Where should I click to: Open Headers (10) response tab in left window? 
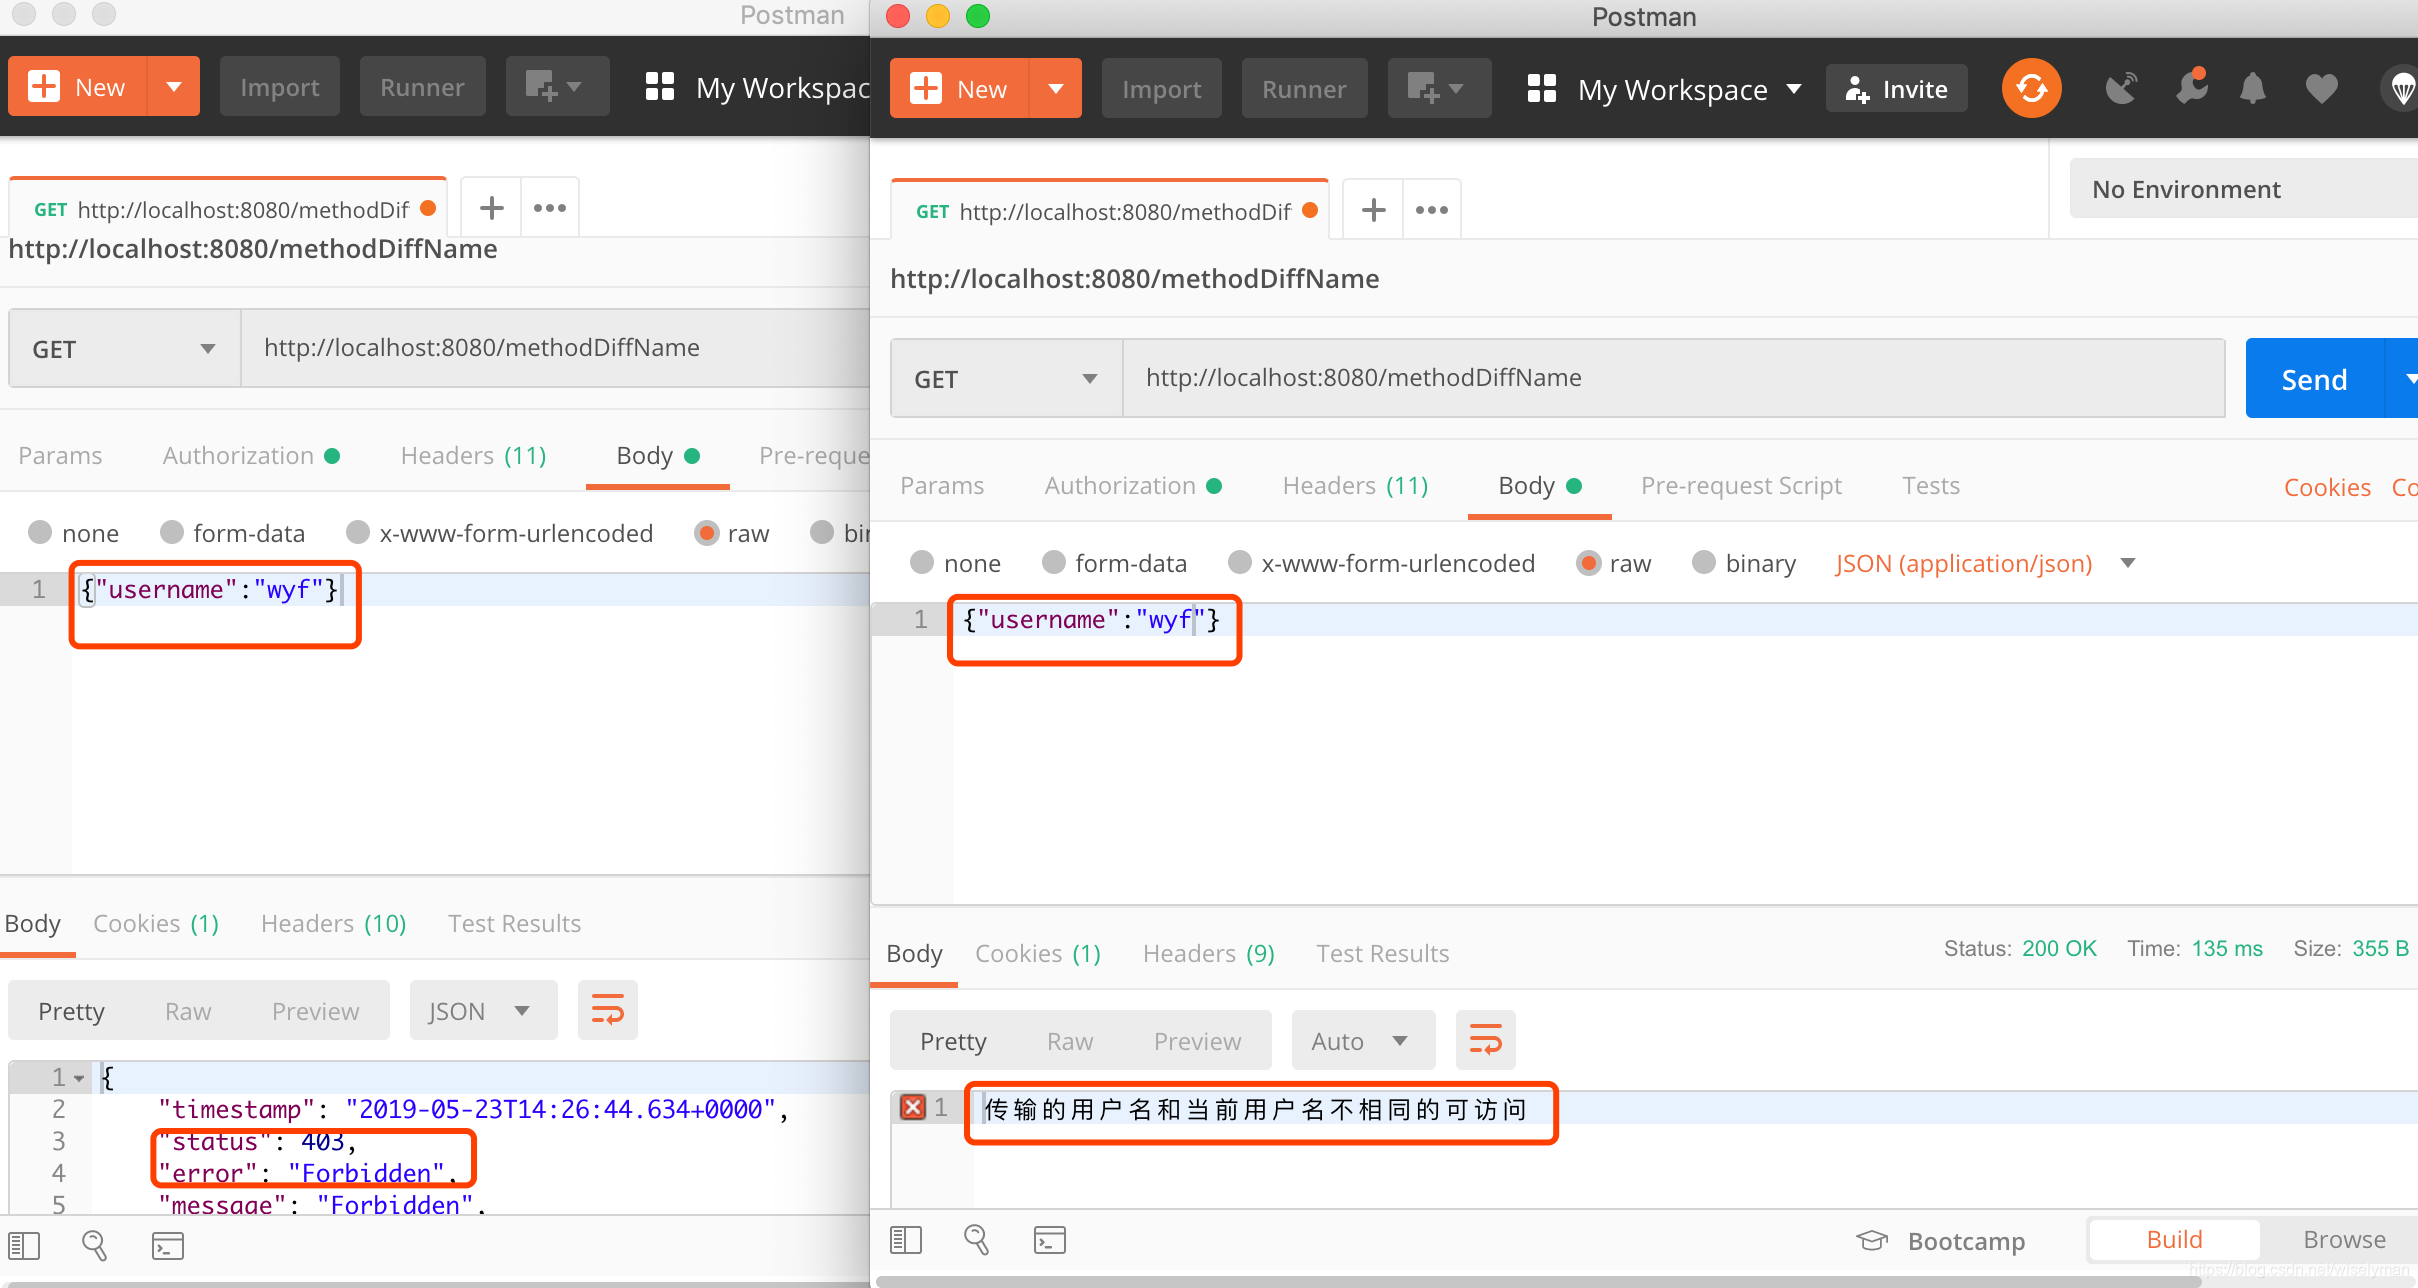pos(333,923)
